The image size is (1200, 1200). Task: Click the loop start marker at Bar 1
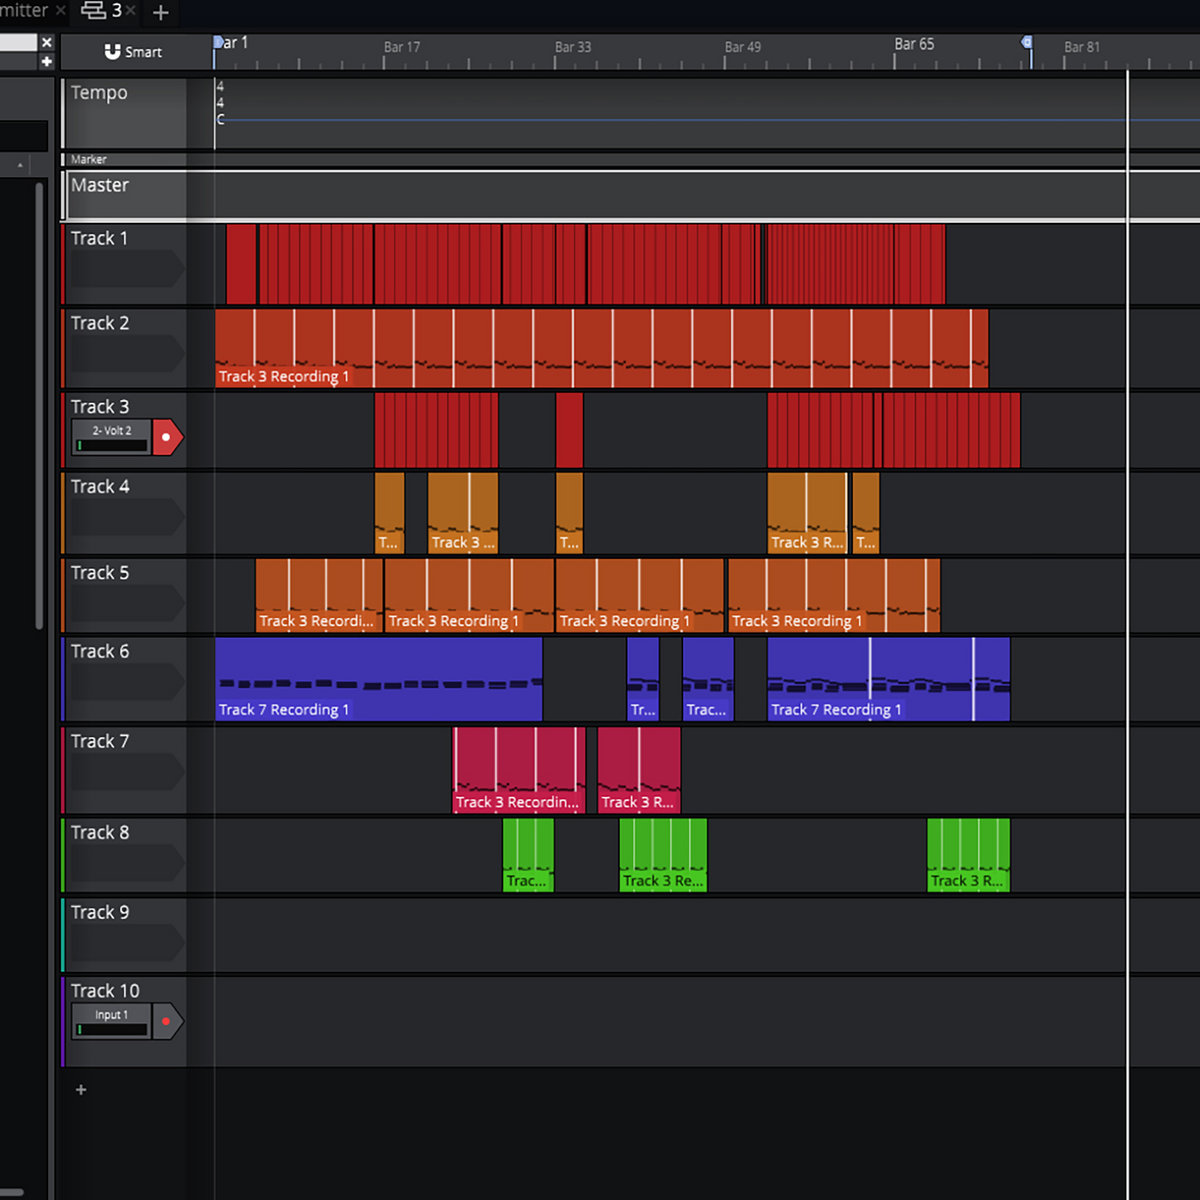tap(218, 43)
